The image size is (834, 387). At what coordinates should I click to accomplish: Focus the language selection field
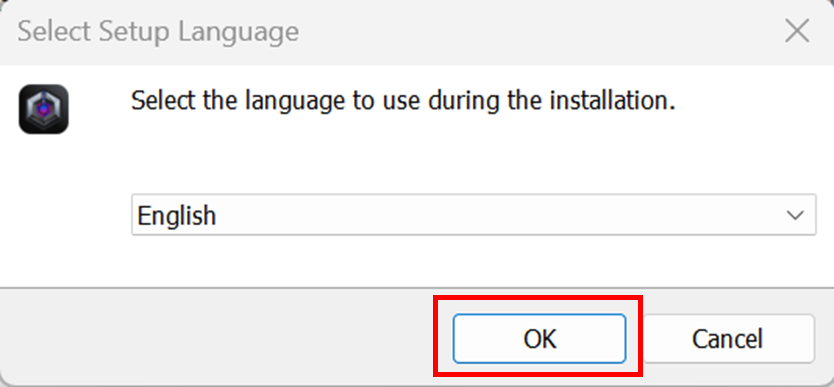(x=473, y=215)
